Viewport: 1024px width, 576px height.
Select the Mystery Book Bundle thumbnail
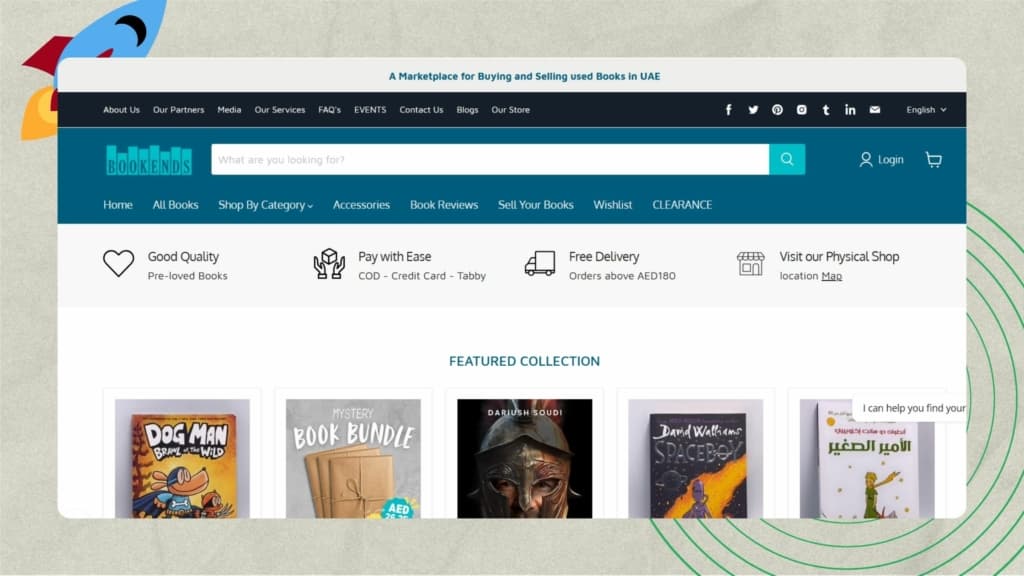[353, 458]
